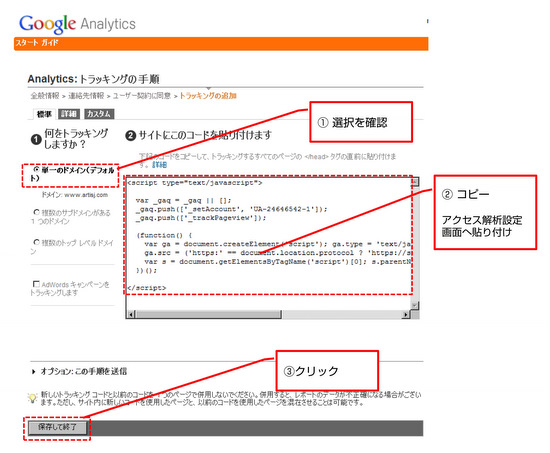Open the 詳細 link below the instructions
The height and width of the screenshot is (453, 550).
coord(160,165)
